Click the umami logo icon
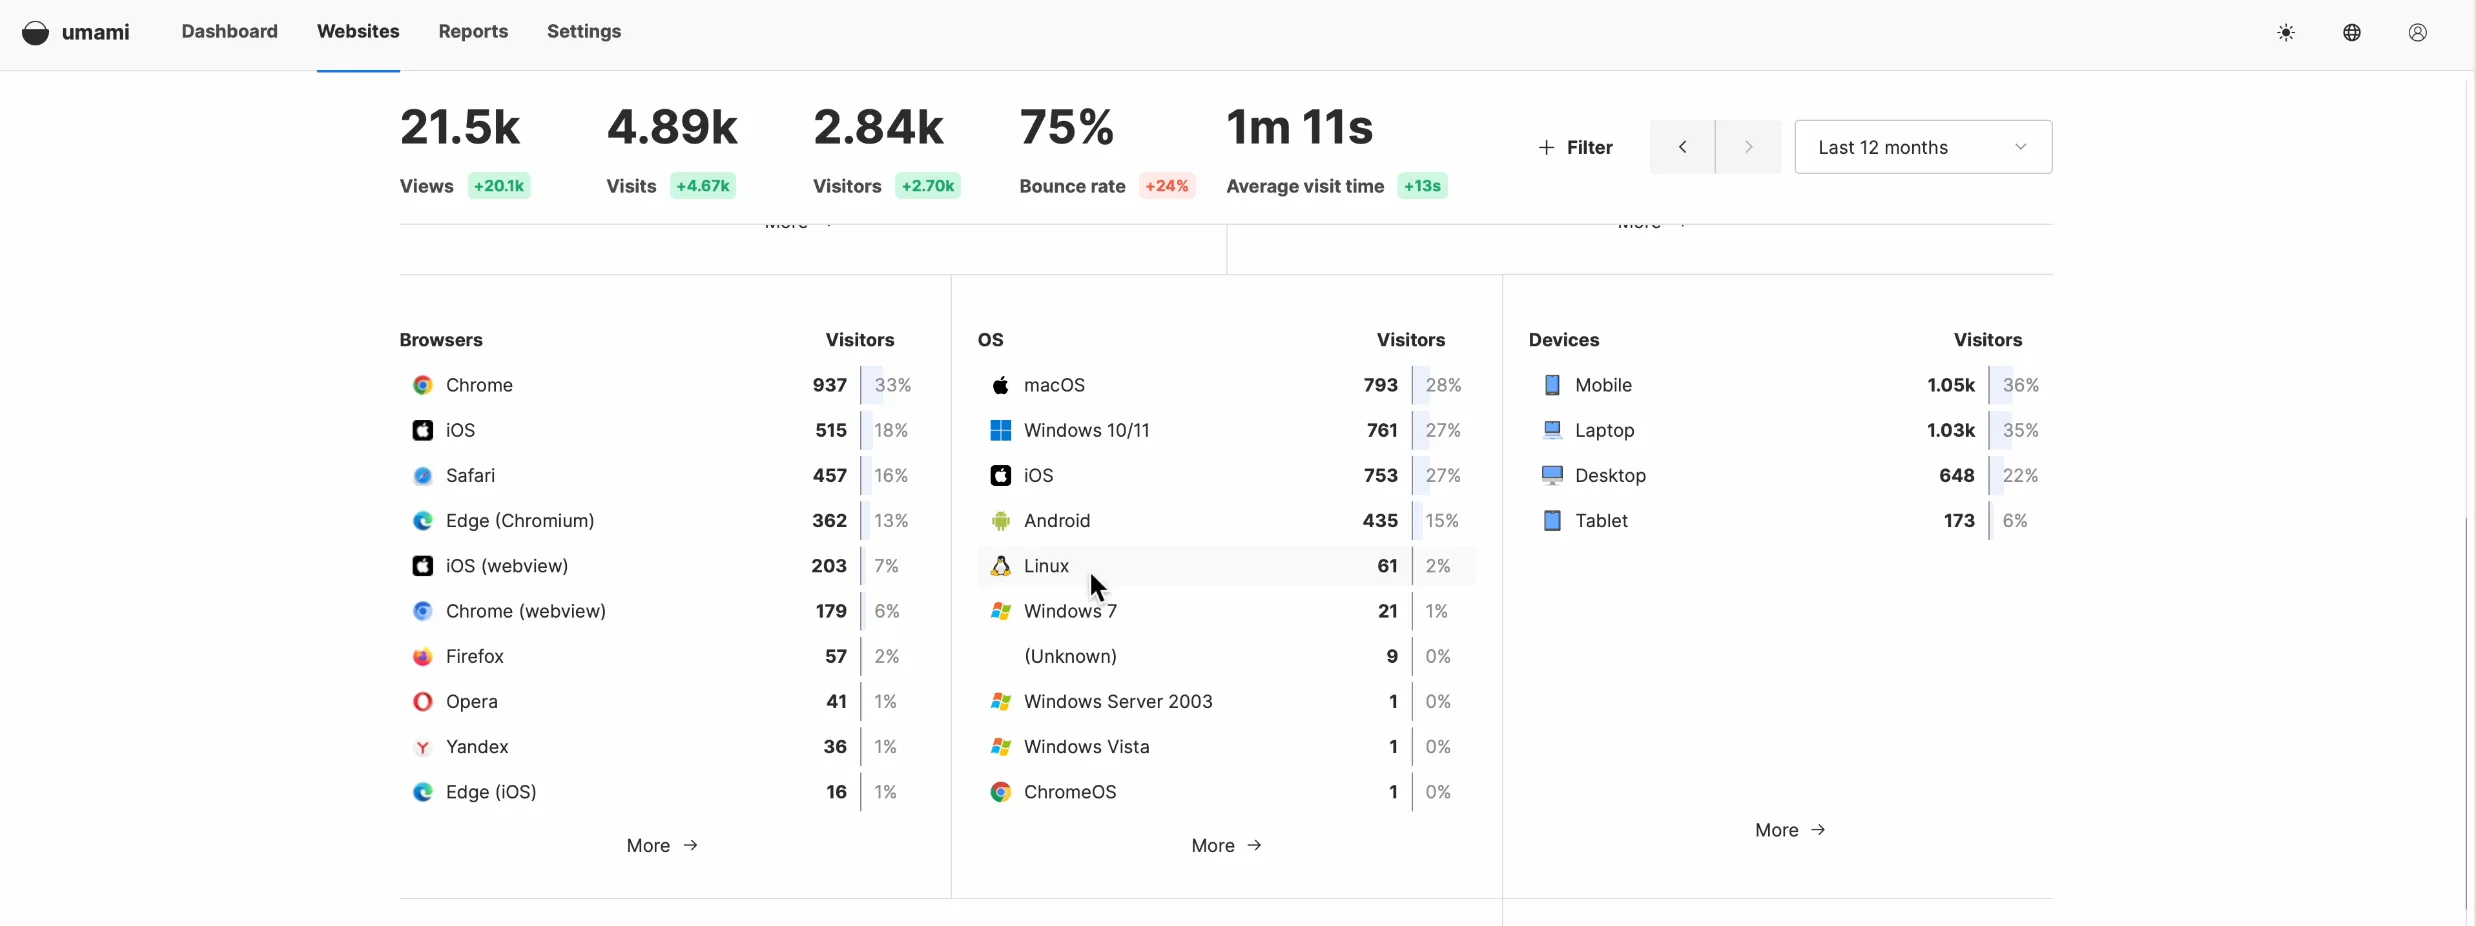Viewport: 2476px width, 926px height. (35, 32)
